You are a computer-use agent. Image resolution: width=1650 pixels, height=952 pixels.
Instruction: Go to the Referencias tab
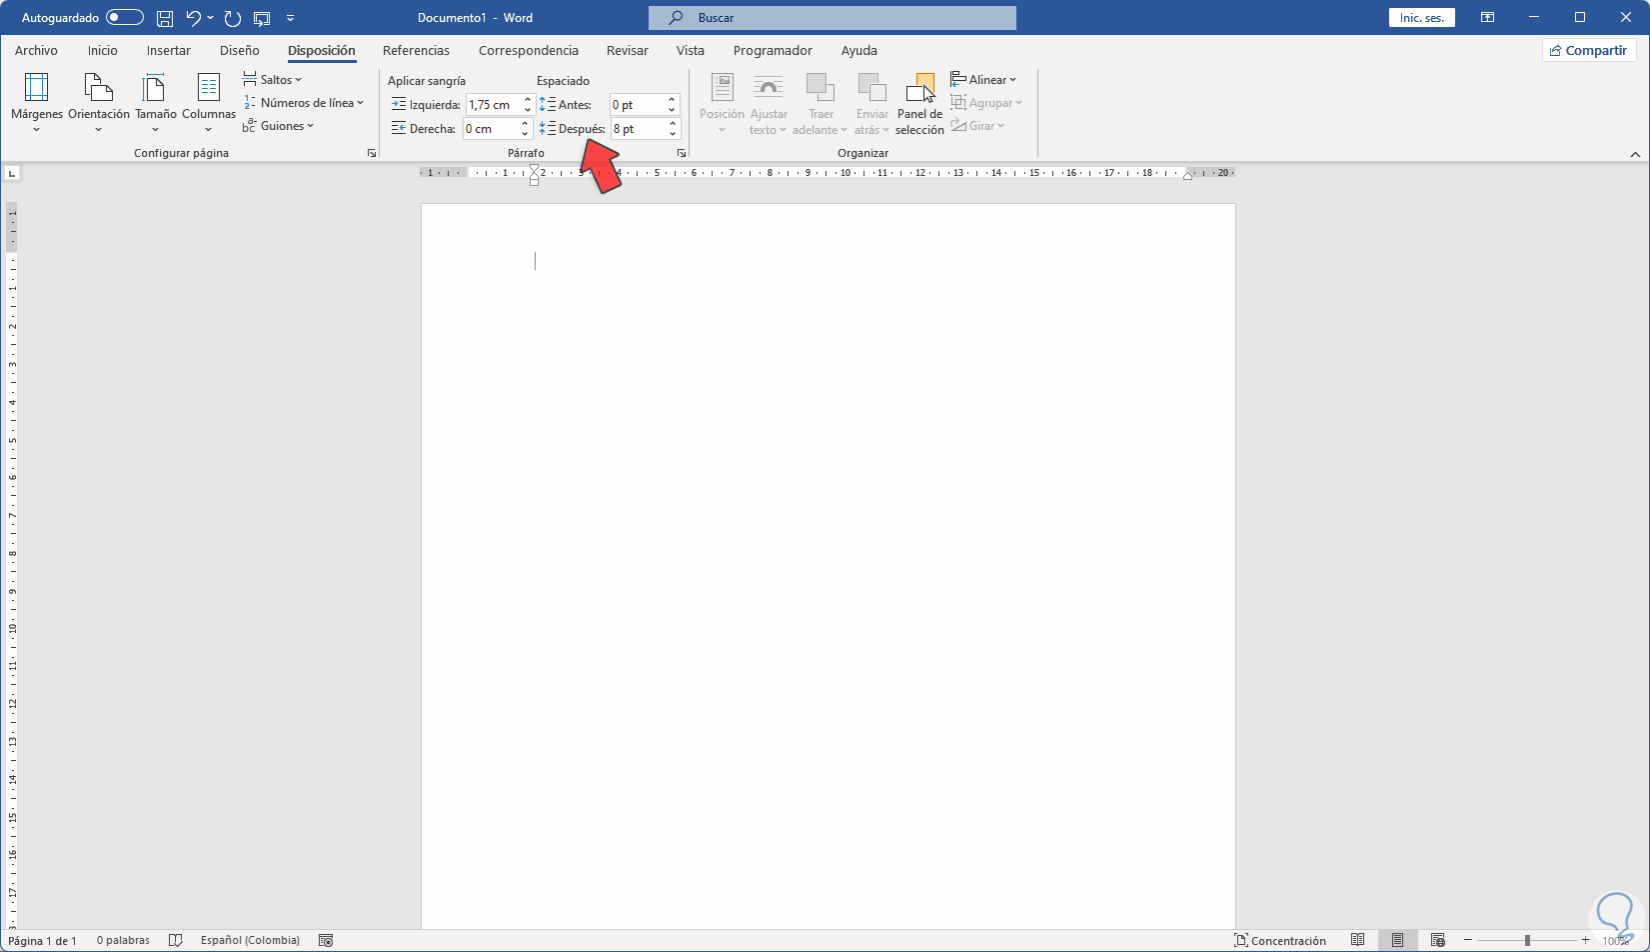(416, 50)
